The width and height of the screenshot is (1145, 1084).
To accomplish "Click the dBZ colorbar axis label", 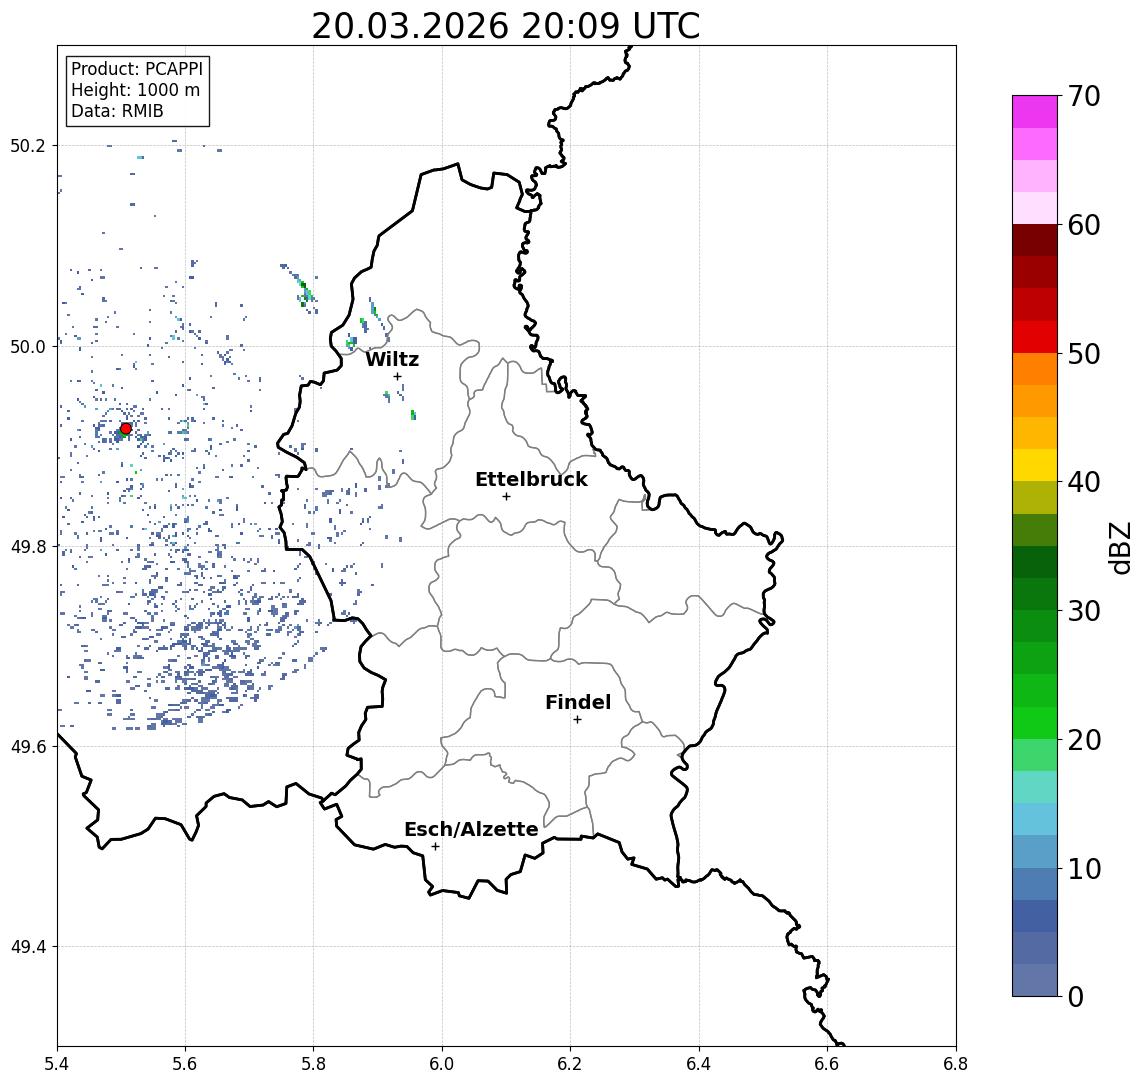I will point(1119,548).
